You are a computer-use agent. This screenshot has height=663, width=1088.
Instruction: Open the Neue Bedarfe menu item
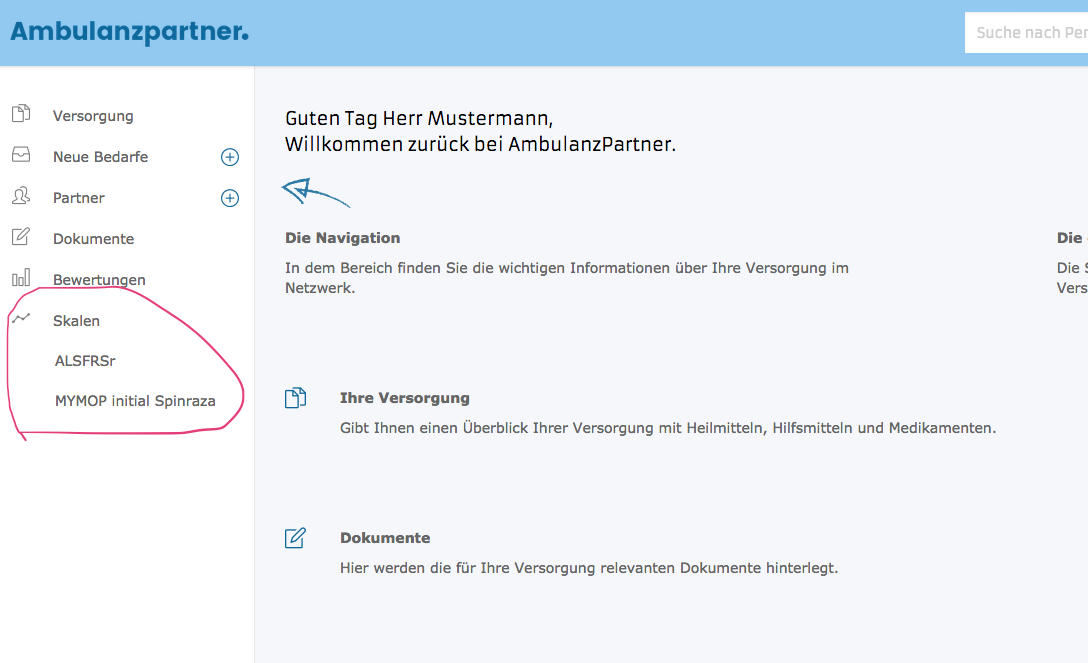(x=101, y=157)
